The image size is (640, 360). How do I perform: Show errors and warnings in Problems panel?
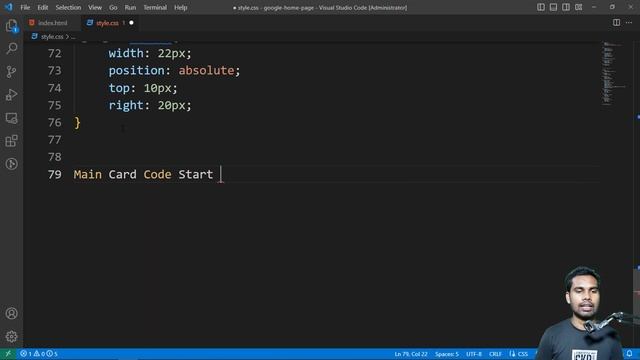39,354
